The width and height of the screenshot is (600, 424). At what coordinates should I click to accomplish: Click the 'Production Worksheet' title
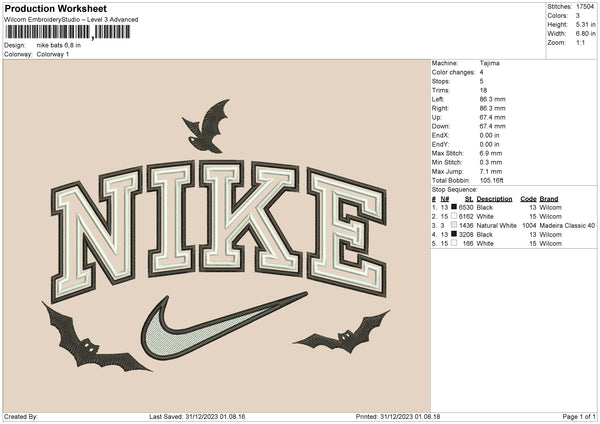[56, 8]
